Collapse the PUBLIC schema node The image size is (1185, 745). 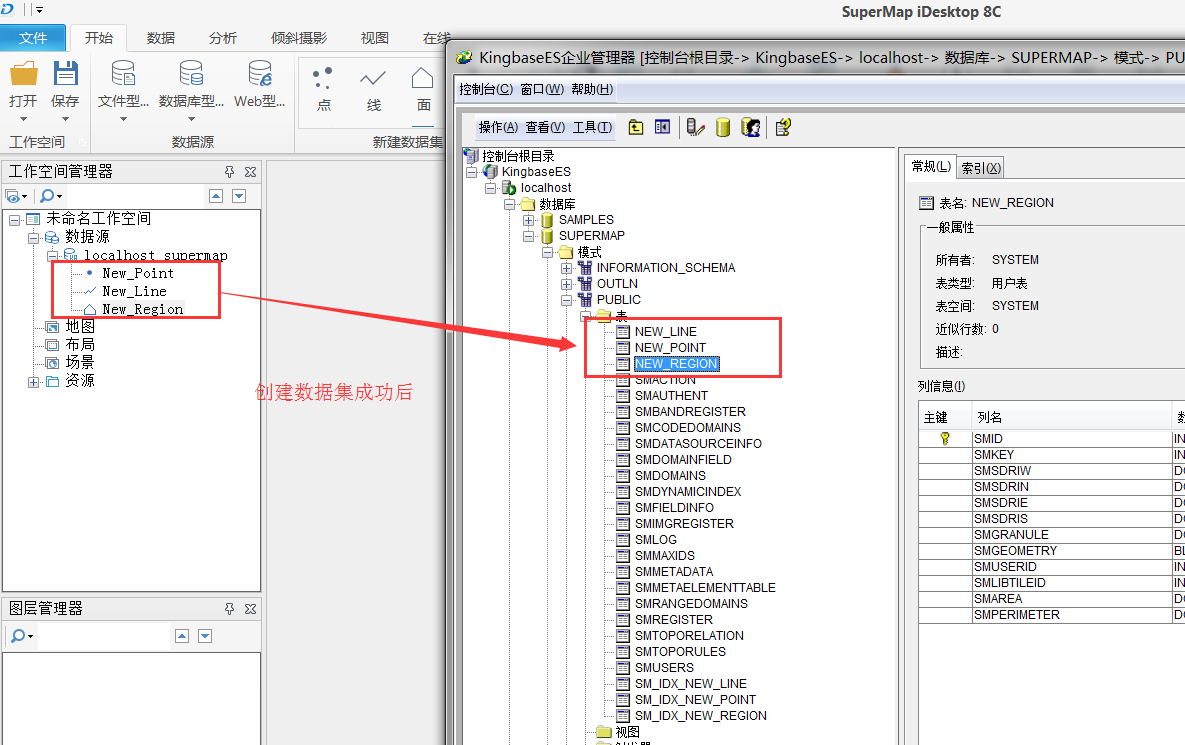pos(566,300)
